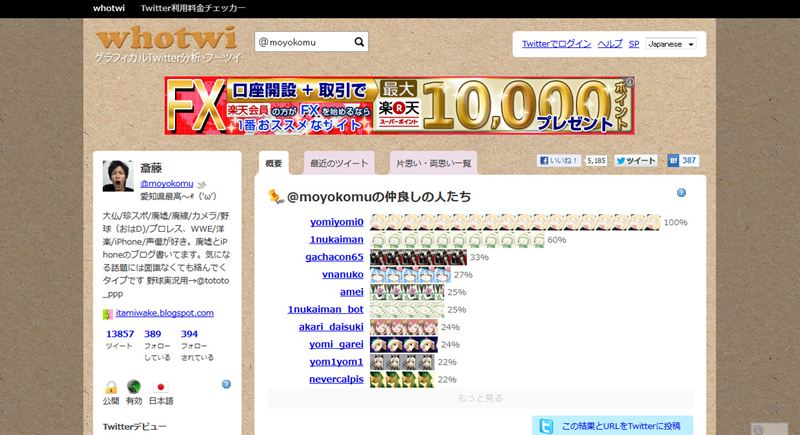Open the itamiwake.blogspot.com link
This screenshot has width=800, height=435.
click(x=164, y=313)
